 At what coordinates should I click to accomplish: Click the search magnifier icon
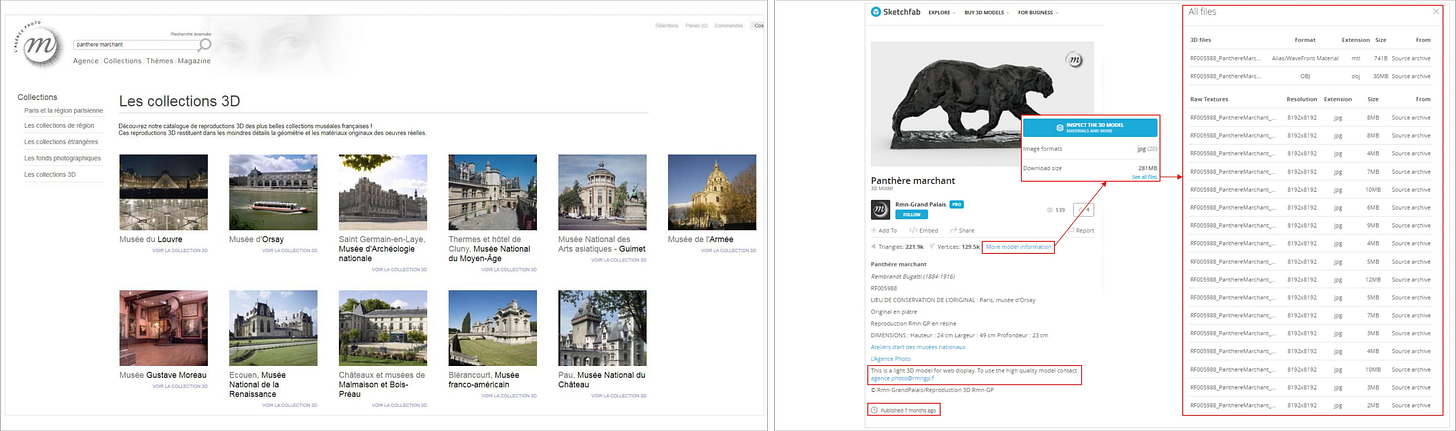pos(204,45)
